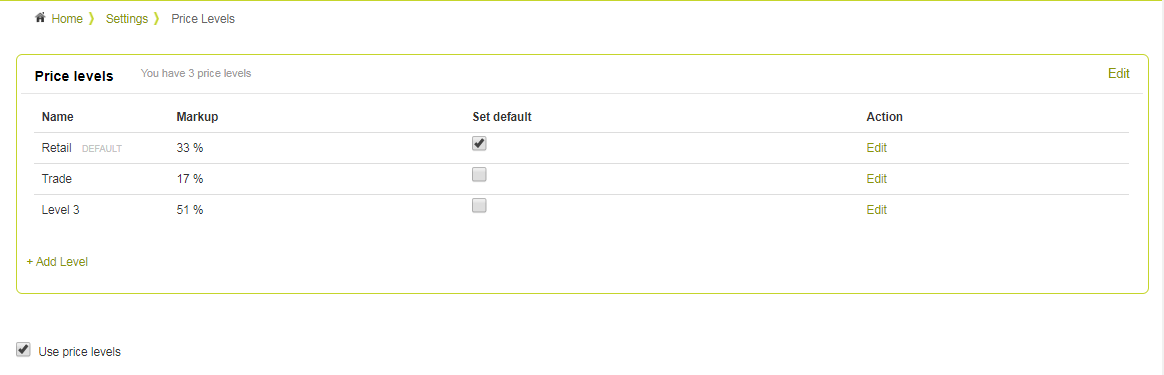
Task: Go to the Home breadcrumb link
Action: [x=67, y=19]
